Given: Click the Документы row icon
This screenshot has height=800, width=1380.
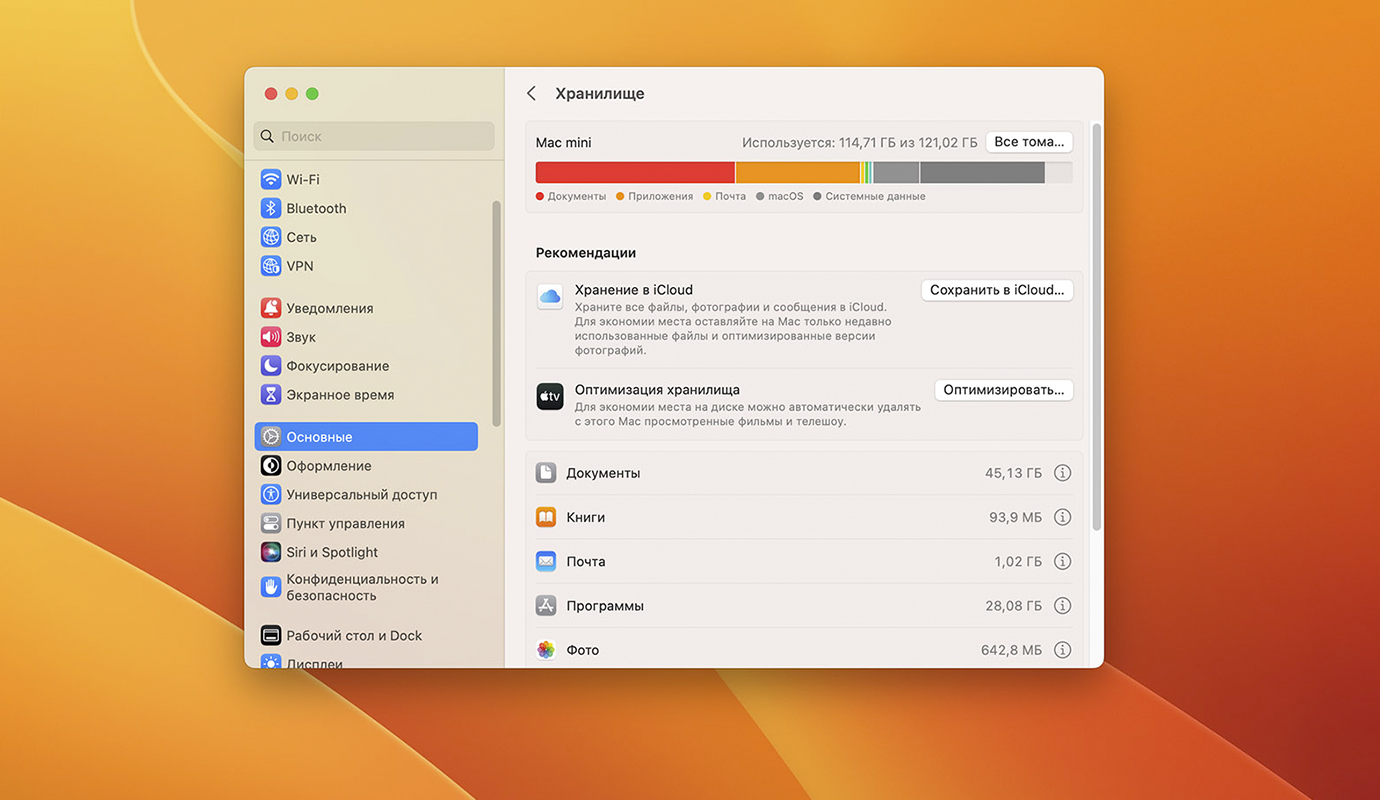Looking at the screenshot, I should coord(546,473).
